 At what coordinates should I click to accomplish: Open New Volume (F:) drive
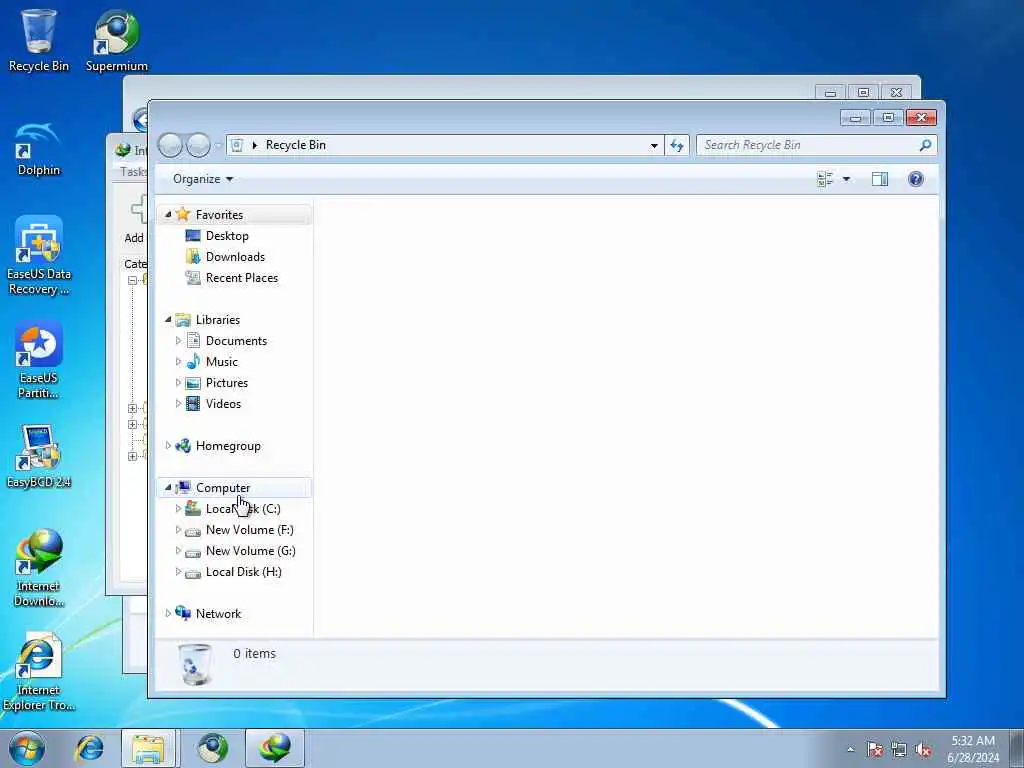pyautogui.click(x=249, y=530)
